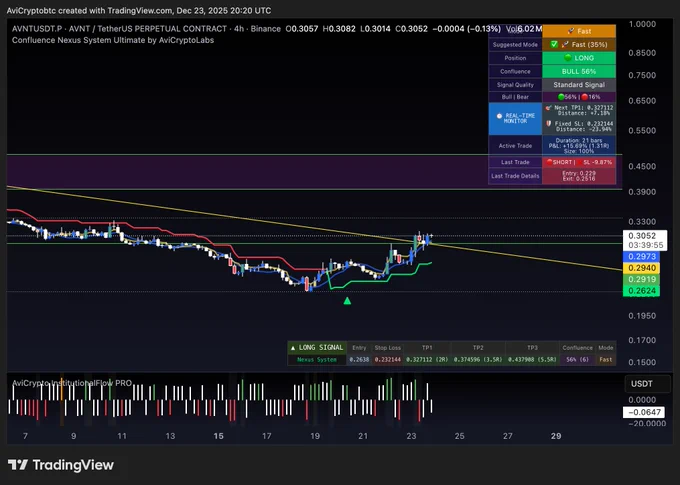The image size is (680, 485).
Task: Click the TP3 value 0.437908 (5.5R)
Action: (x=532, y=360)
